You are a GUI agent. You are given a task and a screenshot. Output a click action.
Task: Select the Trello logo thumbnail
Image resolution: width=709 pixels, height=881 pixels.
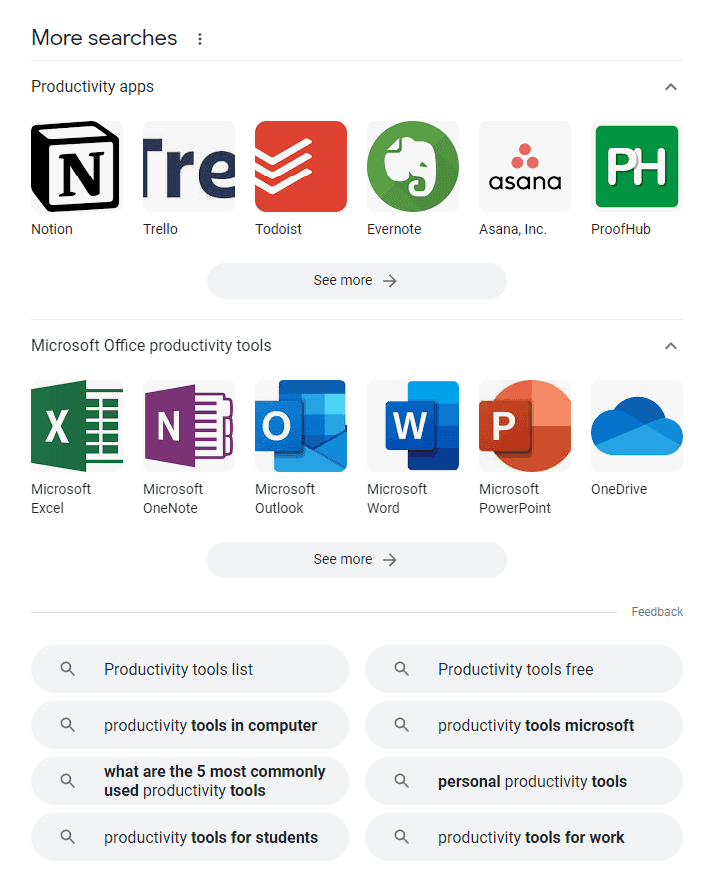(x=189, y=166)
